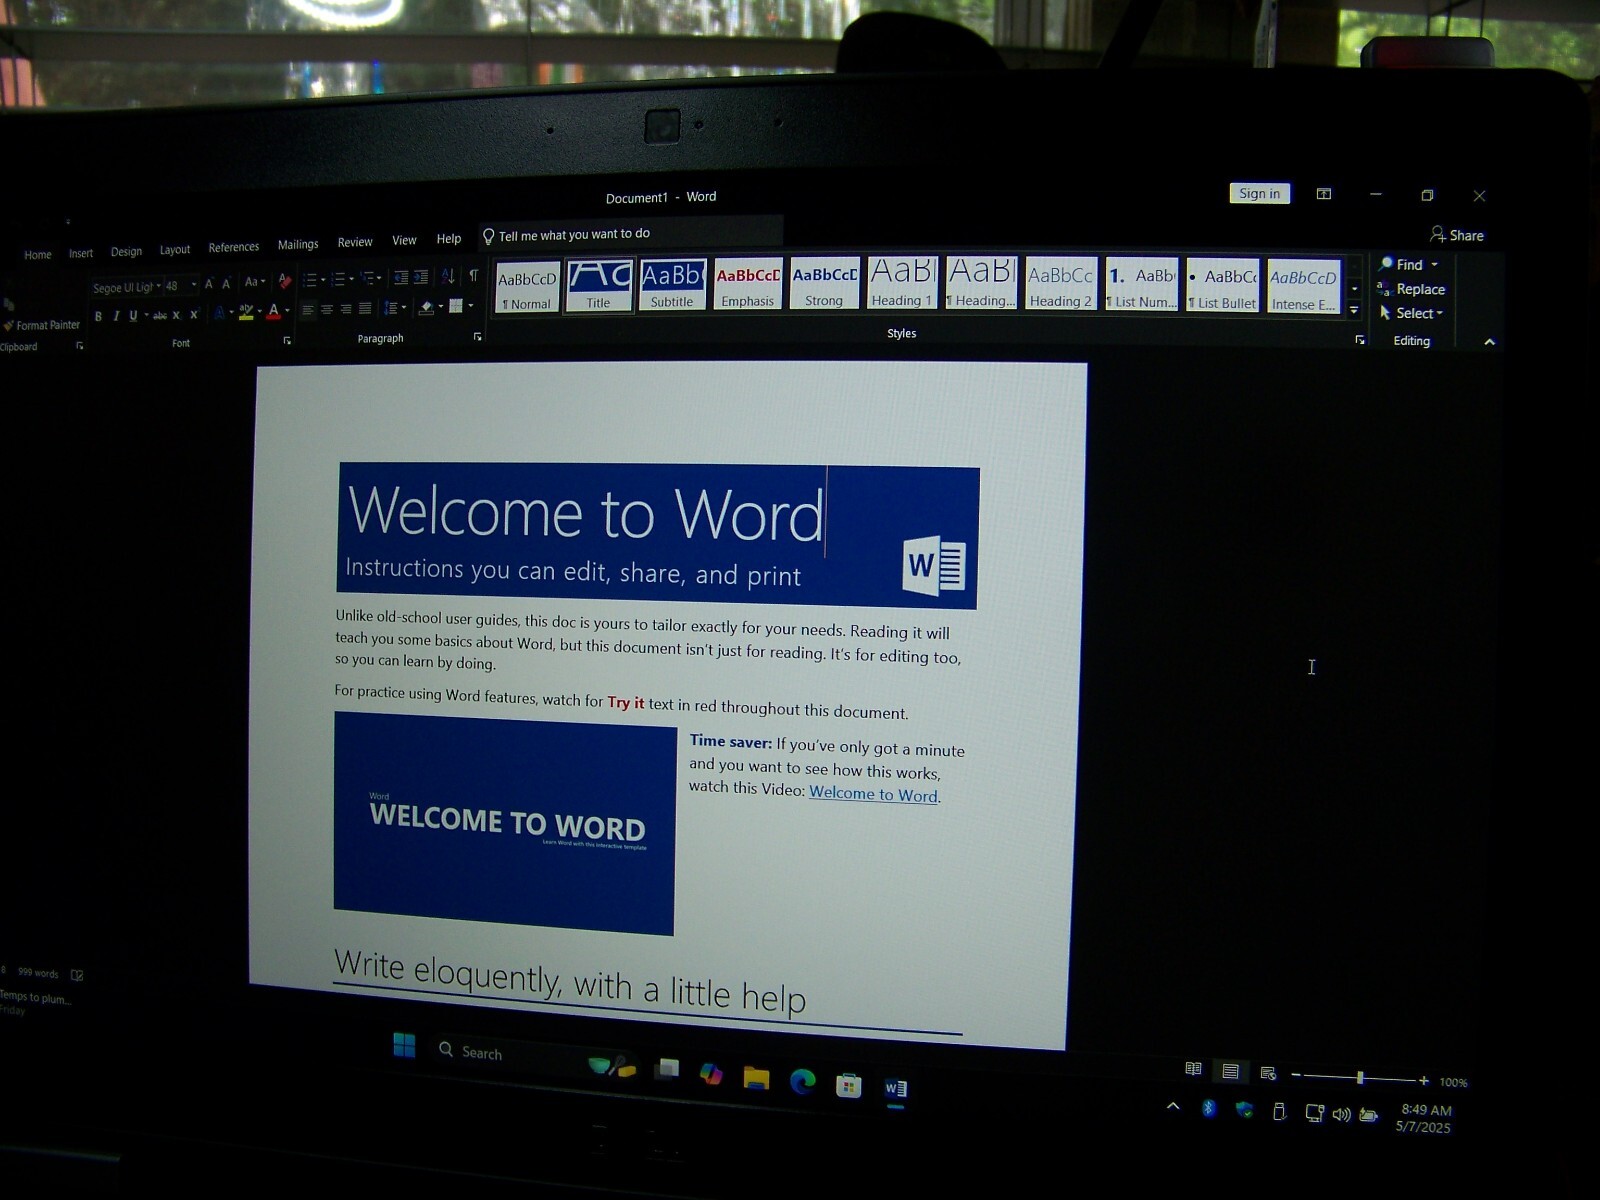
Task: Apply paragraph shading fill
Action: pos(427,308)
